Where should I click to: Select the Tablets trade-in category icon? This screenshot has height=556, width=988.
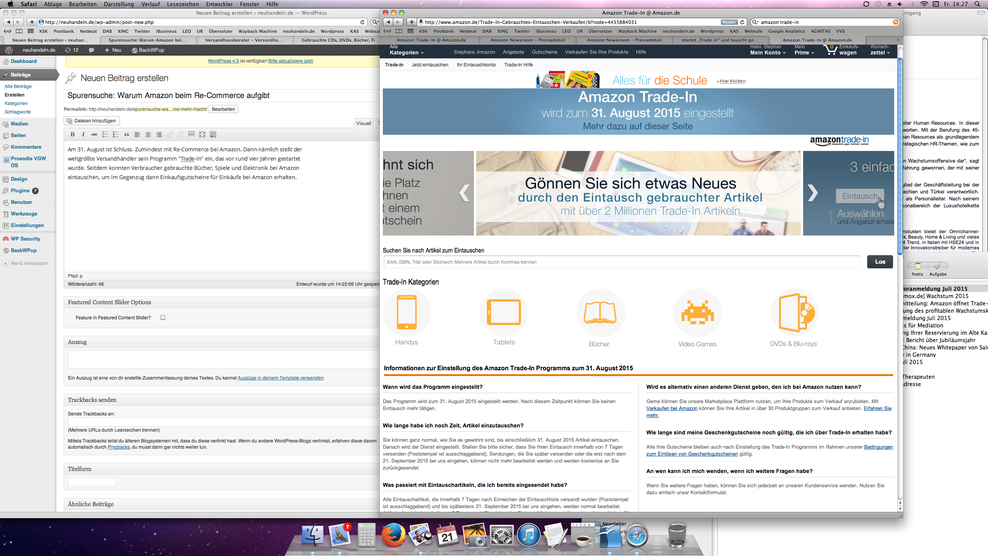503,312
